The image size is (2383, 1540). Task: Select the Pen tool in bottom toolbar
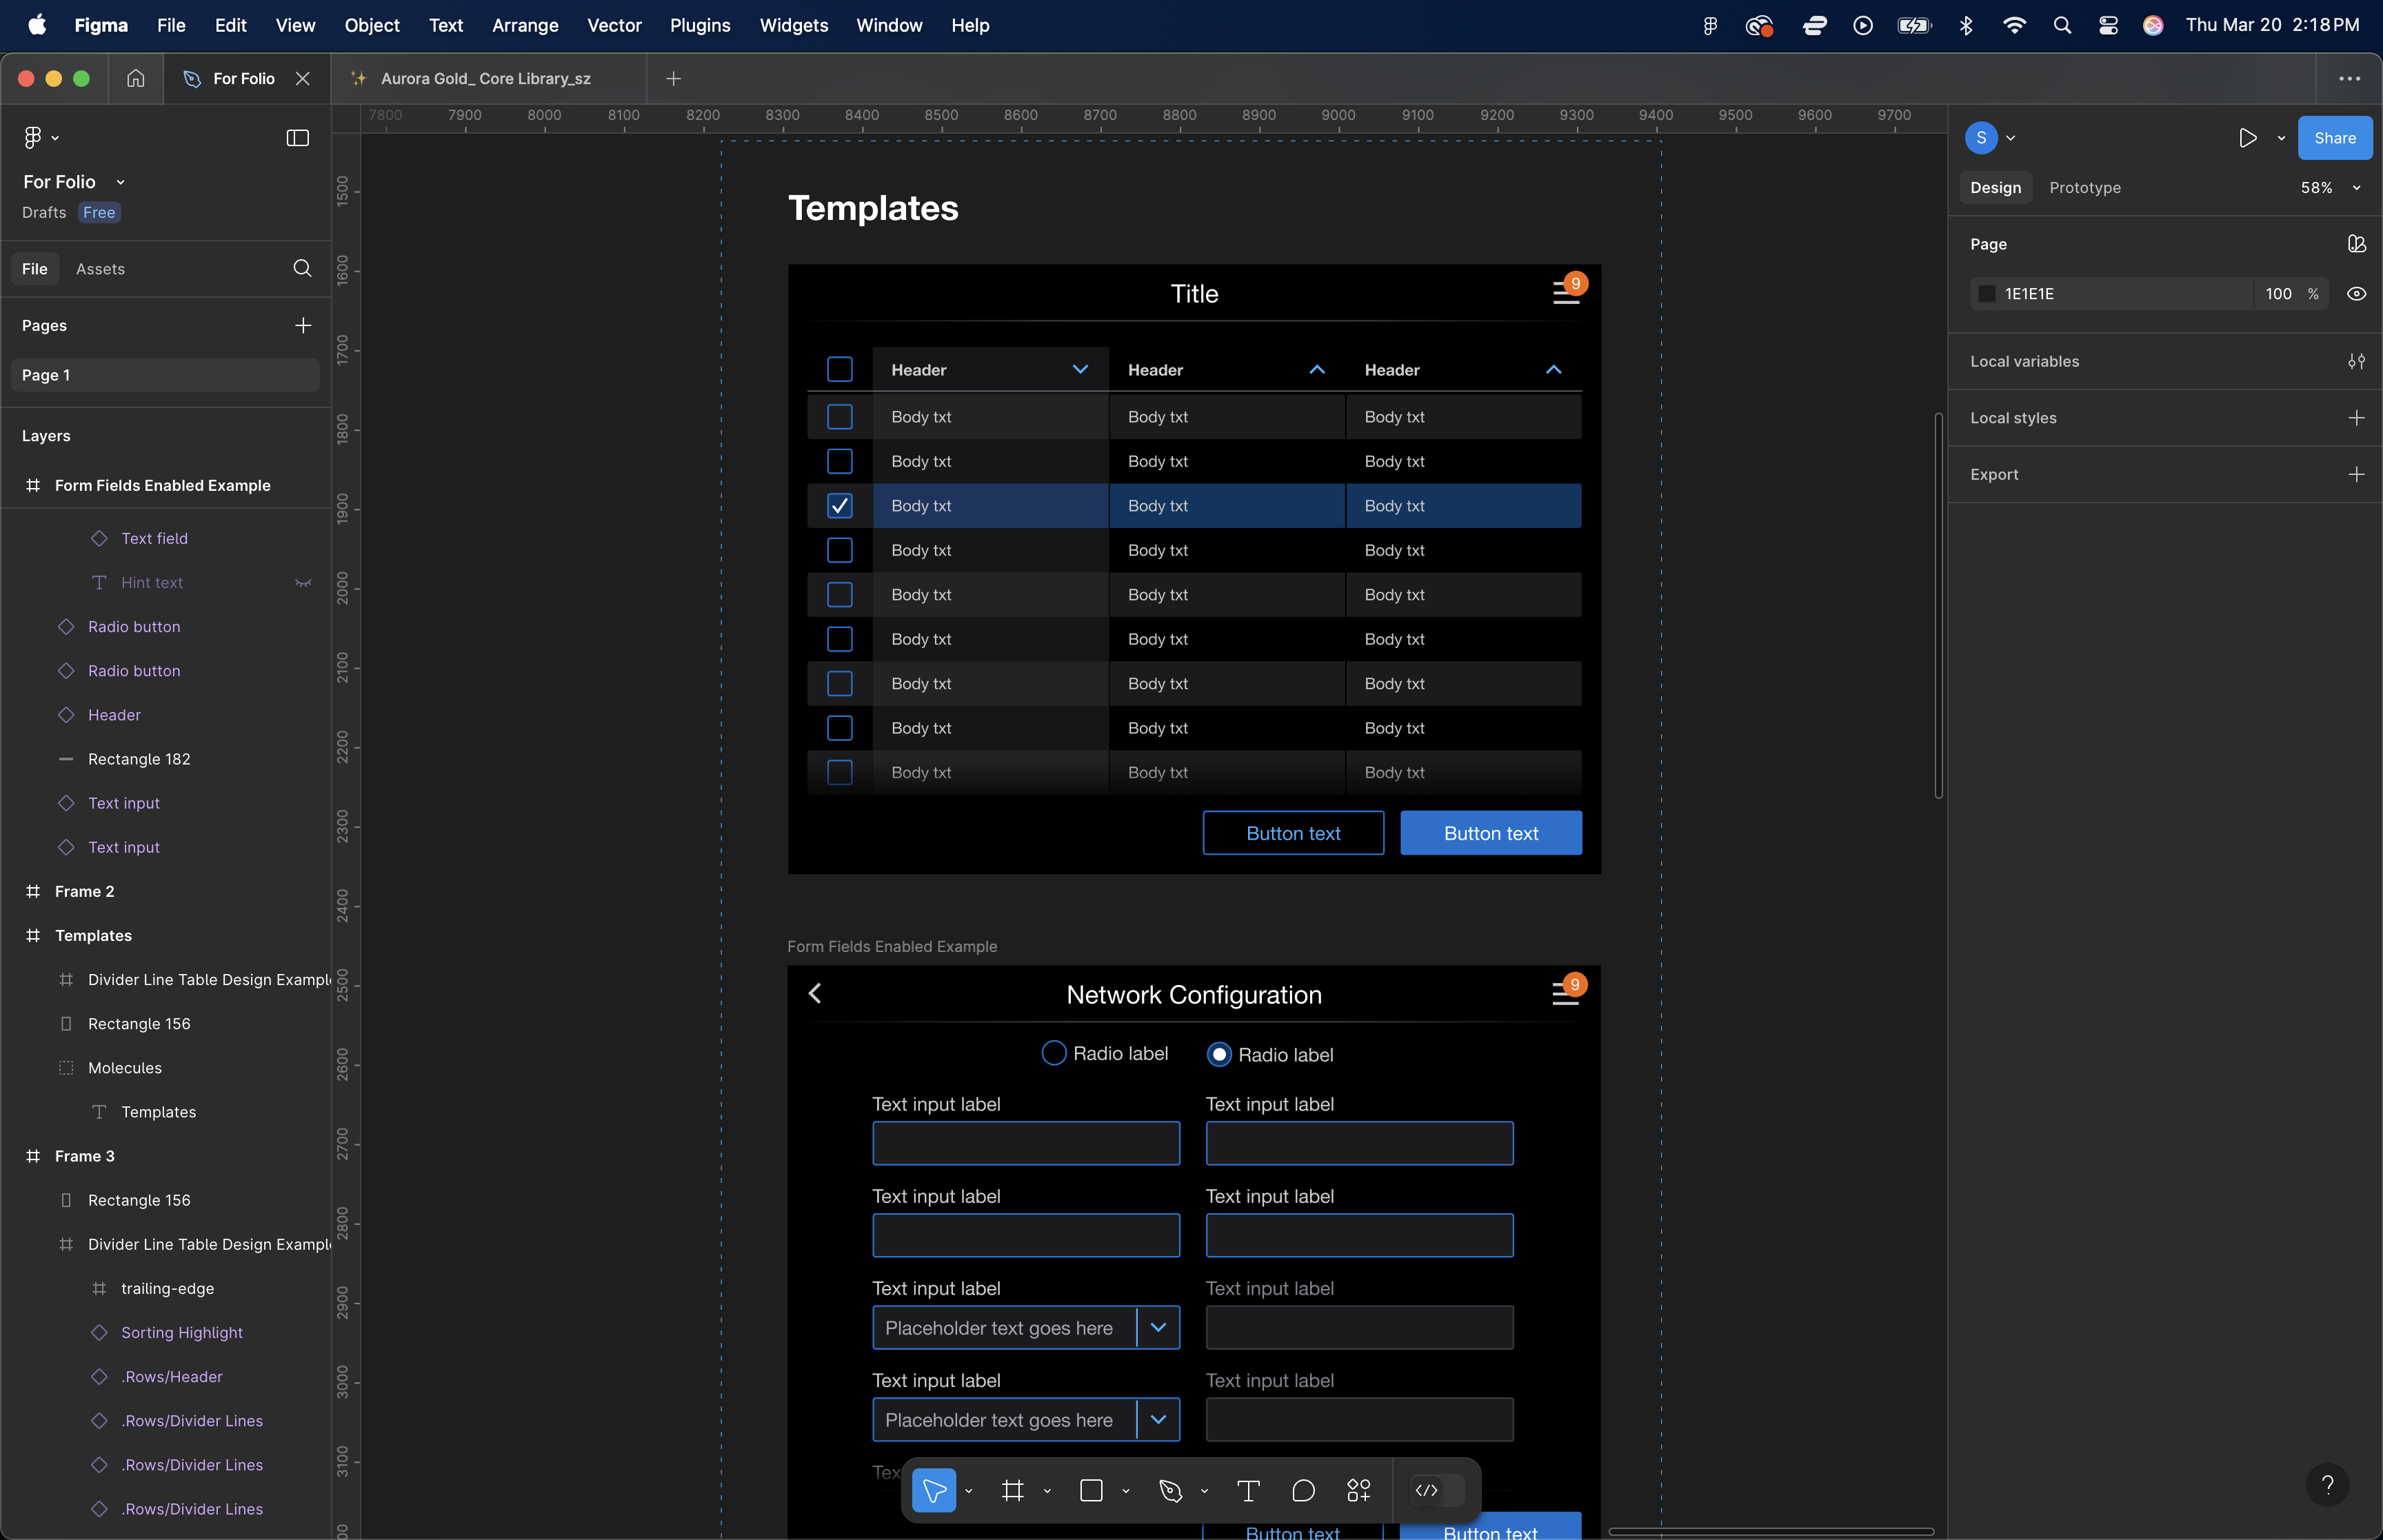(1170, 1491)
